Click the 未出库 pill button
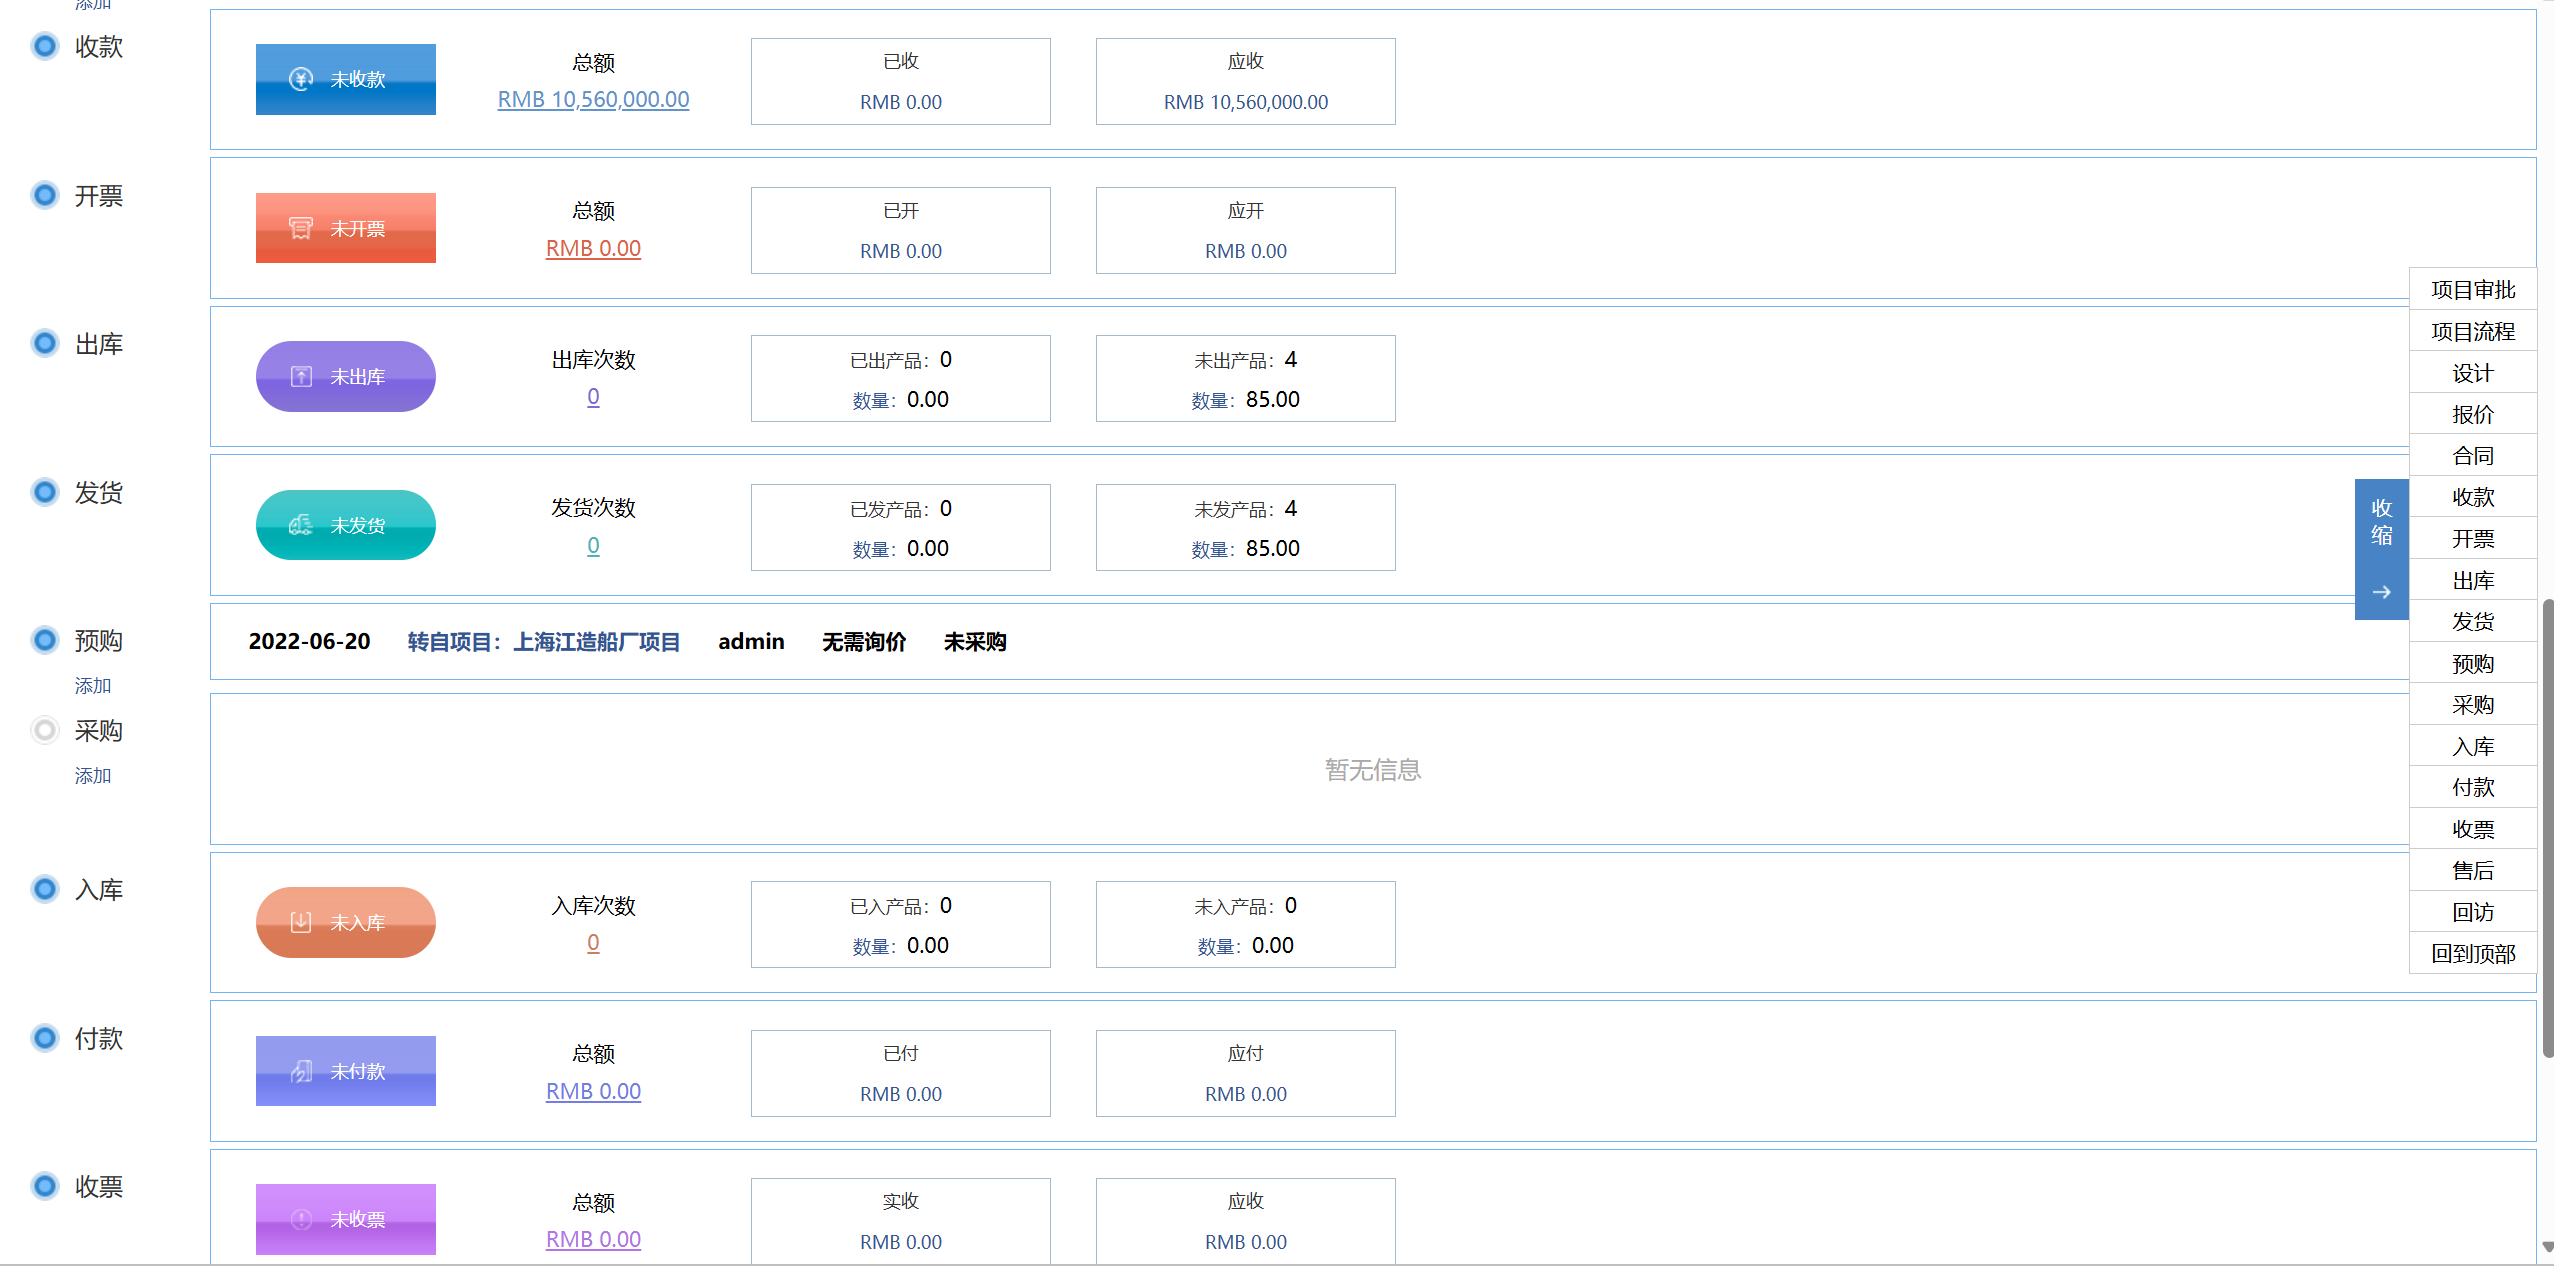Screen dimensions: 2554x1266 click(x=345, y=377)
